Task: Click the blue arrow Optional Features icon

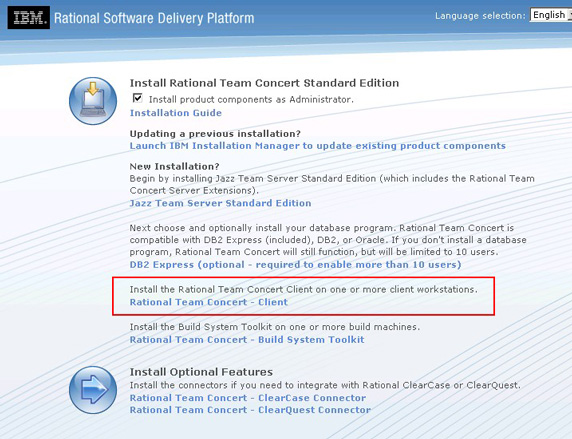Action: coord(93,390)
